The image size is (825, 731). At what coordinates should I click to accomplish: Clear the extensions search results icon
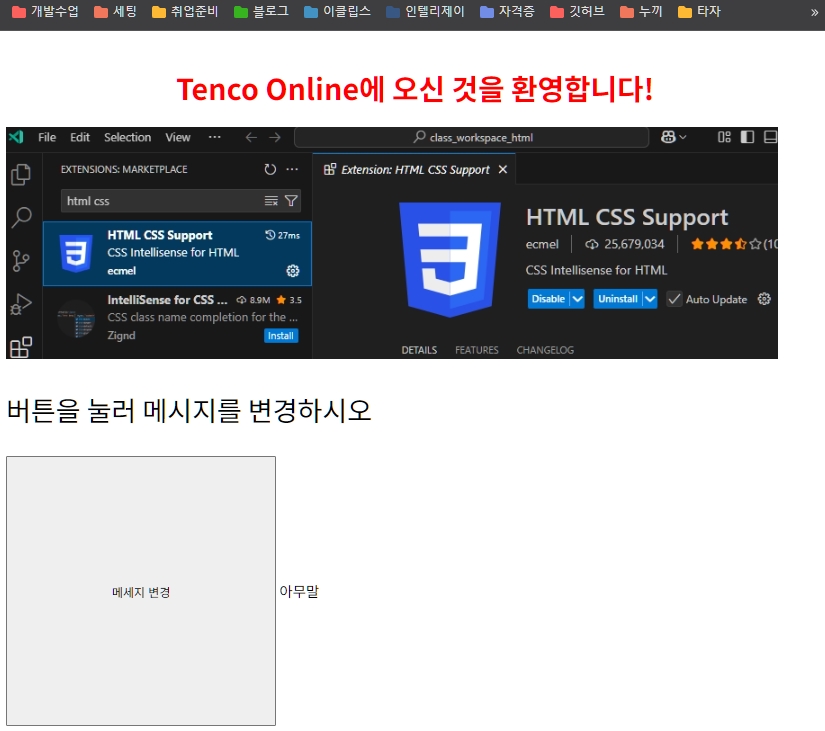coord(271,201)
